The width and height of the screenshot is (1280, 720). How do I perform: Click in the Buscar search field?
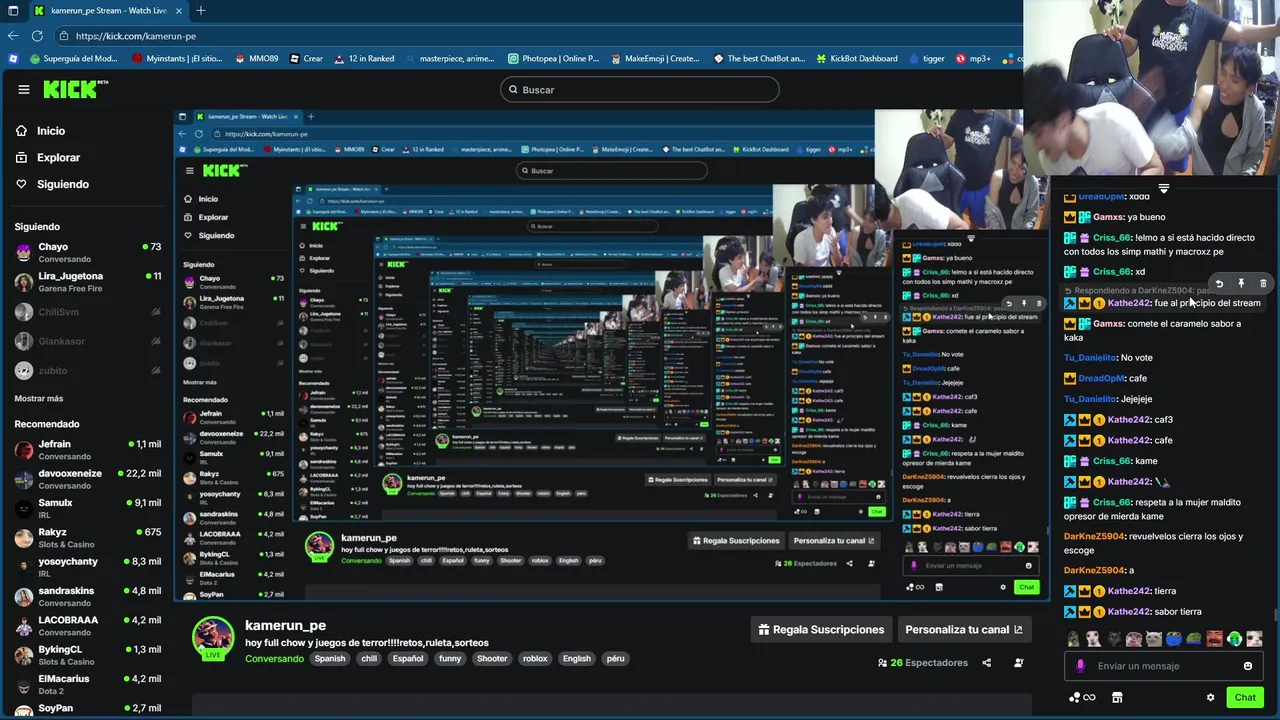639,90
